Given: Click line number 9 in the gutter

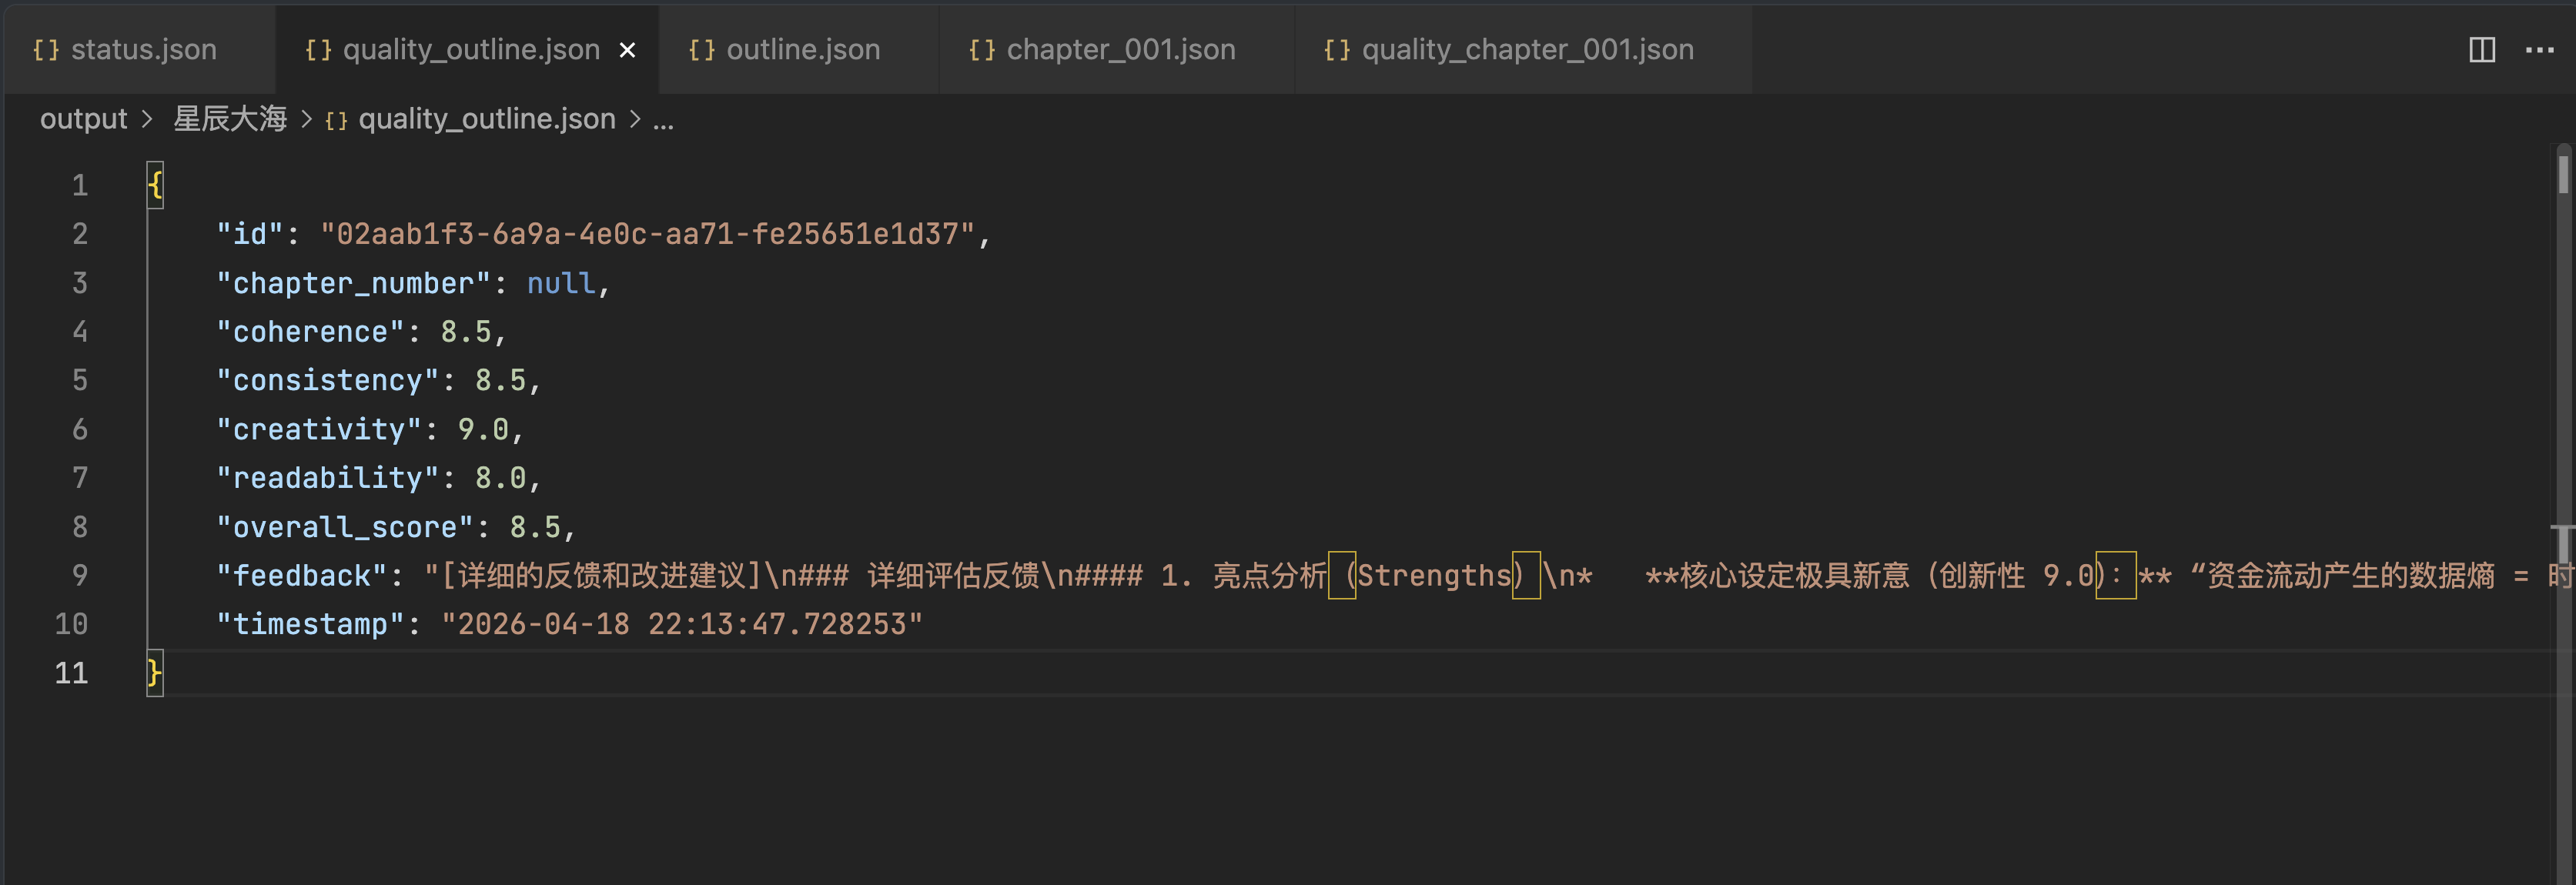Looking at the screenshot, I should coord(79,575).
